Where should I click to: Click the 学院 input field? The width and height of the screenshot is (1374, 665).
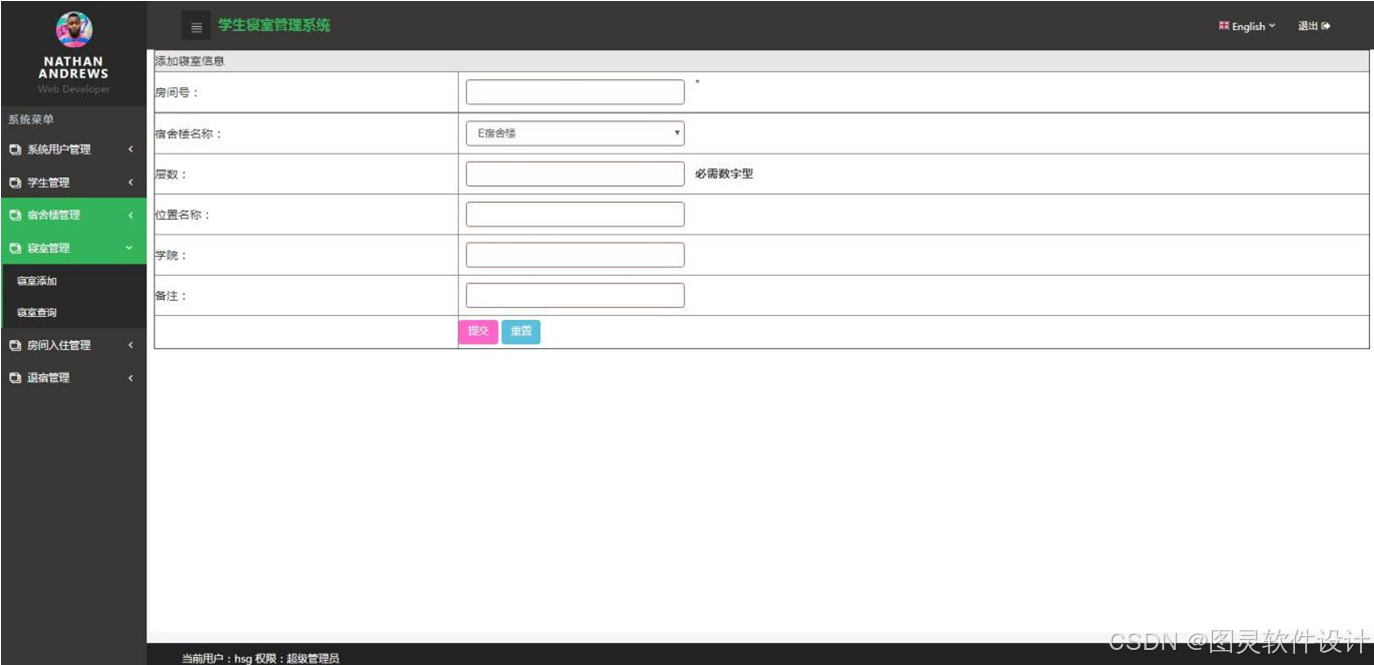tap(575, 255)
